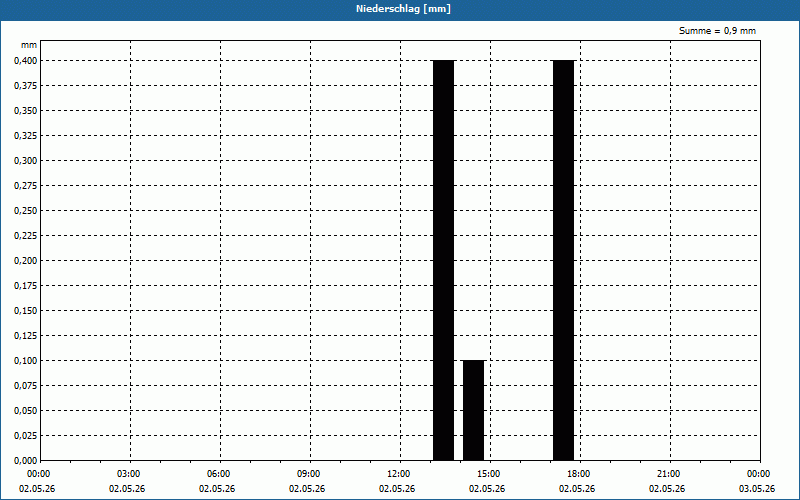Select the Summe = 0,9 mm total label
Image resolution: width=800 pixels, height=500 pixels.
(x=717, y=31)
